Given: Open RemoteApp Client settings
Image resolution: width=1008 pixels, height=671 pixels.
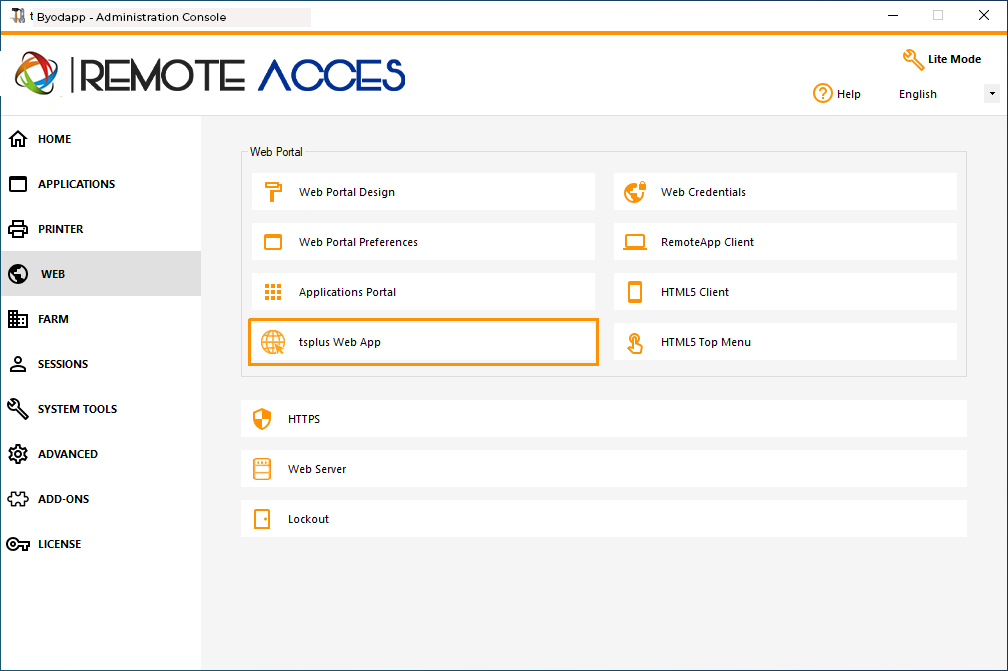Looking at the screenshot, I should point(786,242).
